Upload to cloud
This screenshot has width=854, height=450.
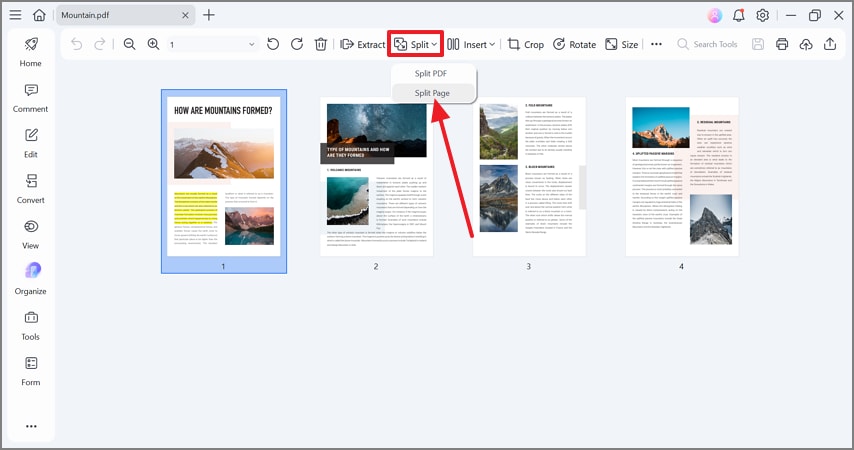coord(806,44)
